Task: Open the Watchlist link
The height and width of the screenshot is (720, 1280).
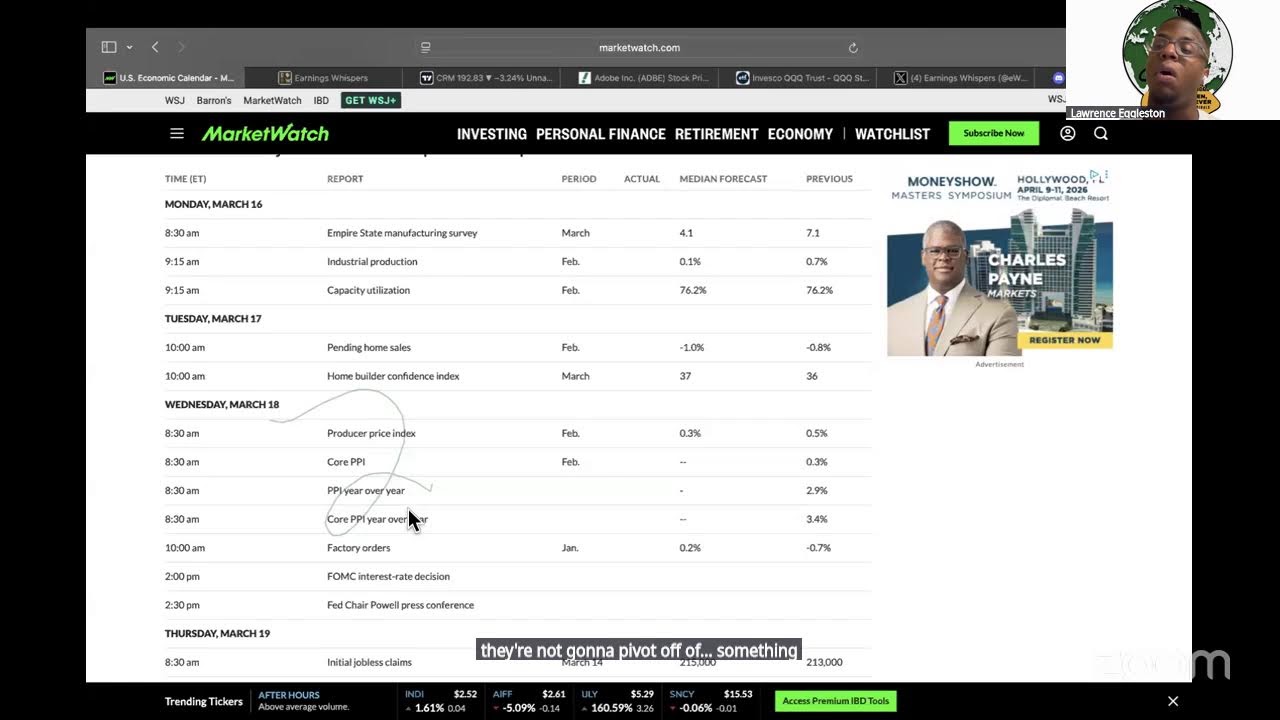Action: pos(892,133)
